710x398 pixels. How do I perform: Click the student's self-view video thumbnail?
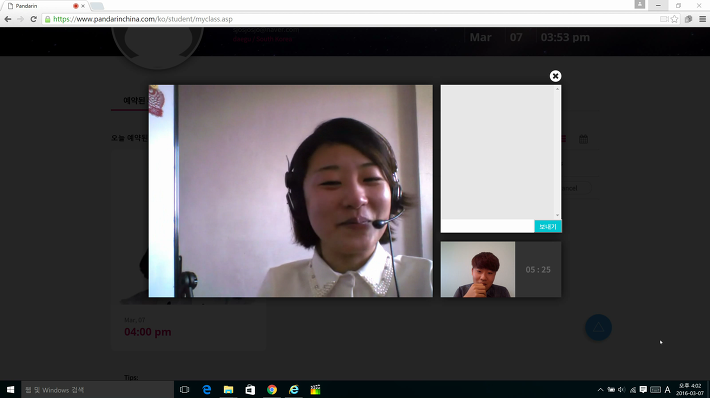click(478, 269)
